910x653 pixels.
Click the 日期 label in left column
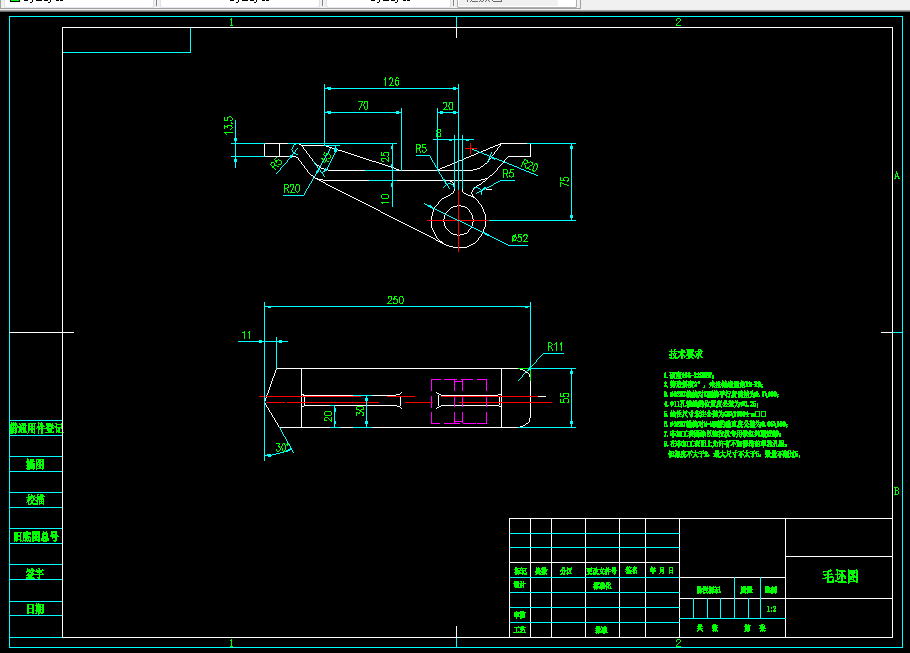click(x=35, y=609)
